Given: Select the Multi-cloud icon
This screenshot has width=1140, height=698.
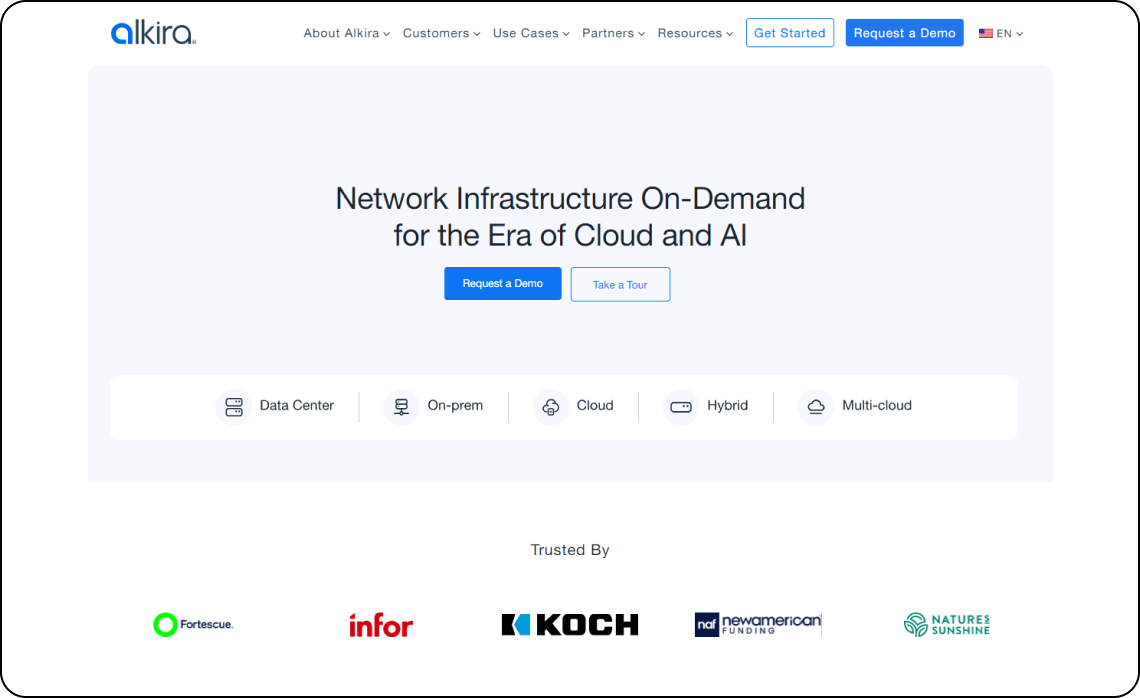Looking at the screenshot, I should pyautogui.click(x=816, y=407).
